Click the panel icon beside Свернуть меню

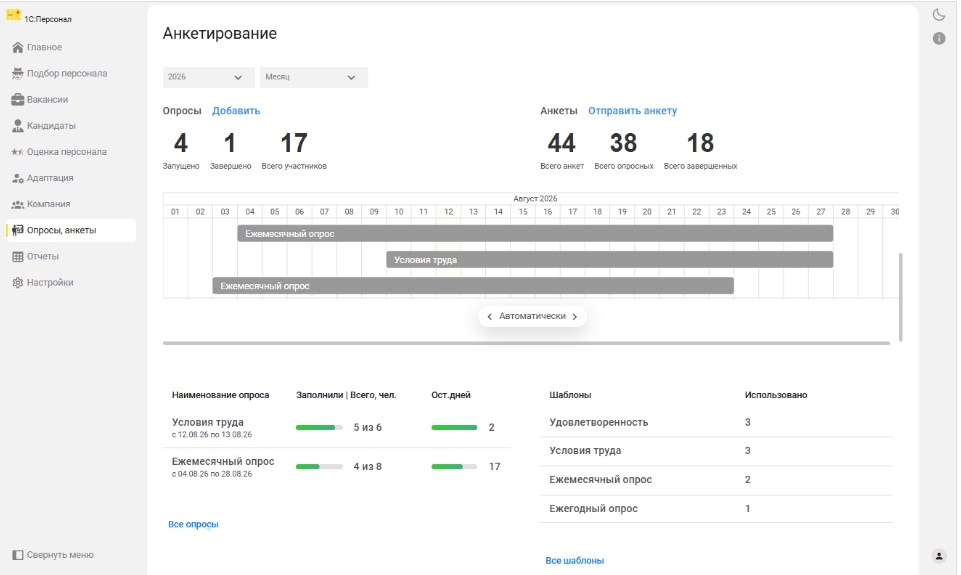pos(18,555)
